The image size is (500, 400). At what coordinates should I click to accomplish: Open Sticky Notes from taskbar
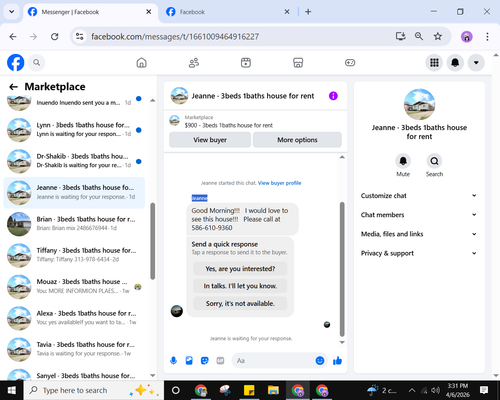(249, 390)
